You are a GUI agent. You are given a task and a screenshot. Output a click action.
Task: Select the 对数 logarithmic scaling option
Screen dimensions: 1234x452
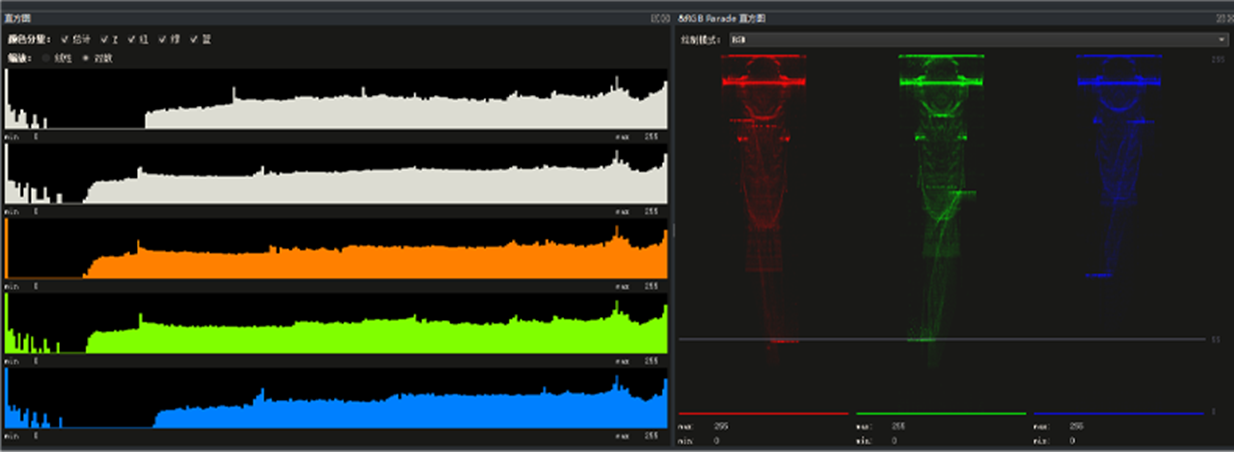pyautogui.click(x=85, y=58)
